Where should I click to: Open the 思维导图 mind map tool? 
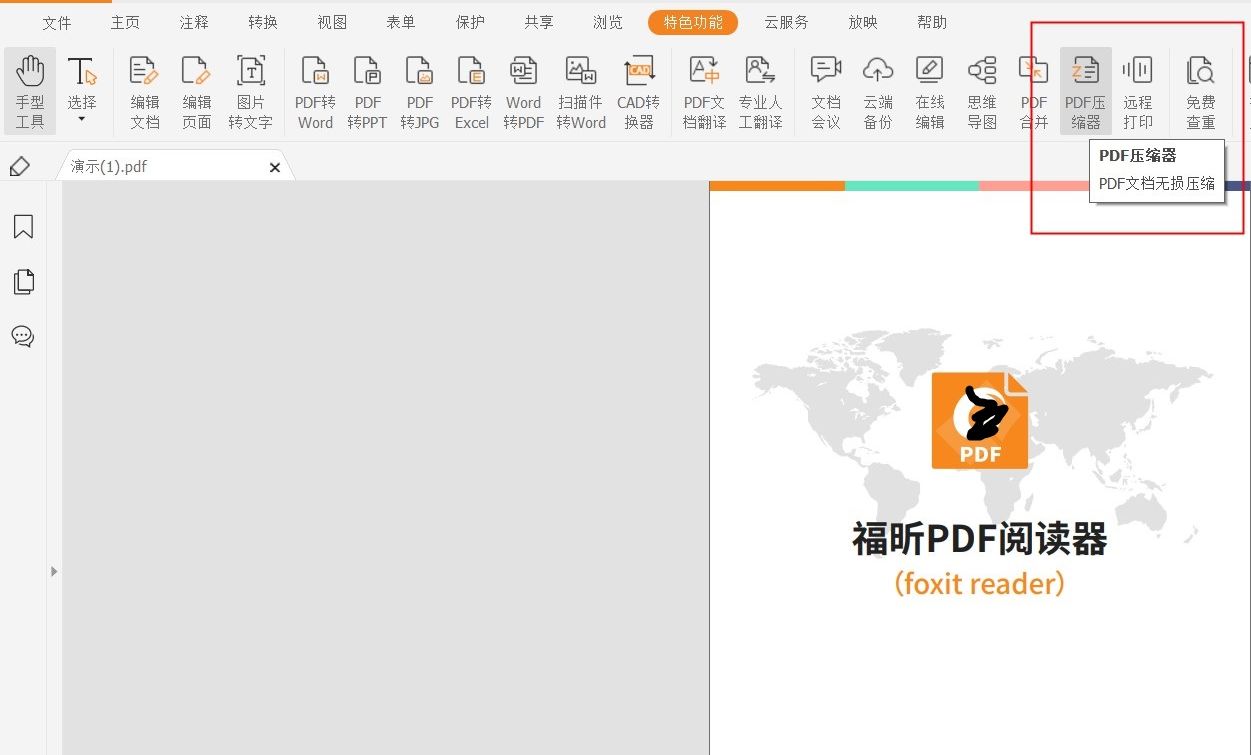point(981,91)
